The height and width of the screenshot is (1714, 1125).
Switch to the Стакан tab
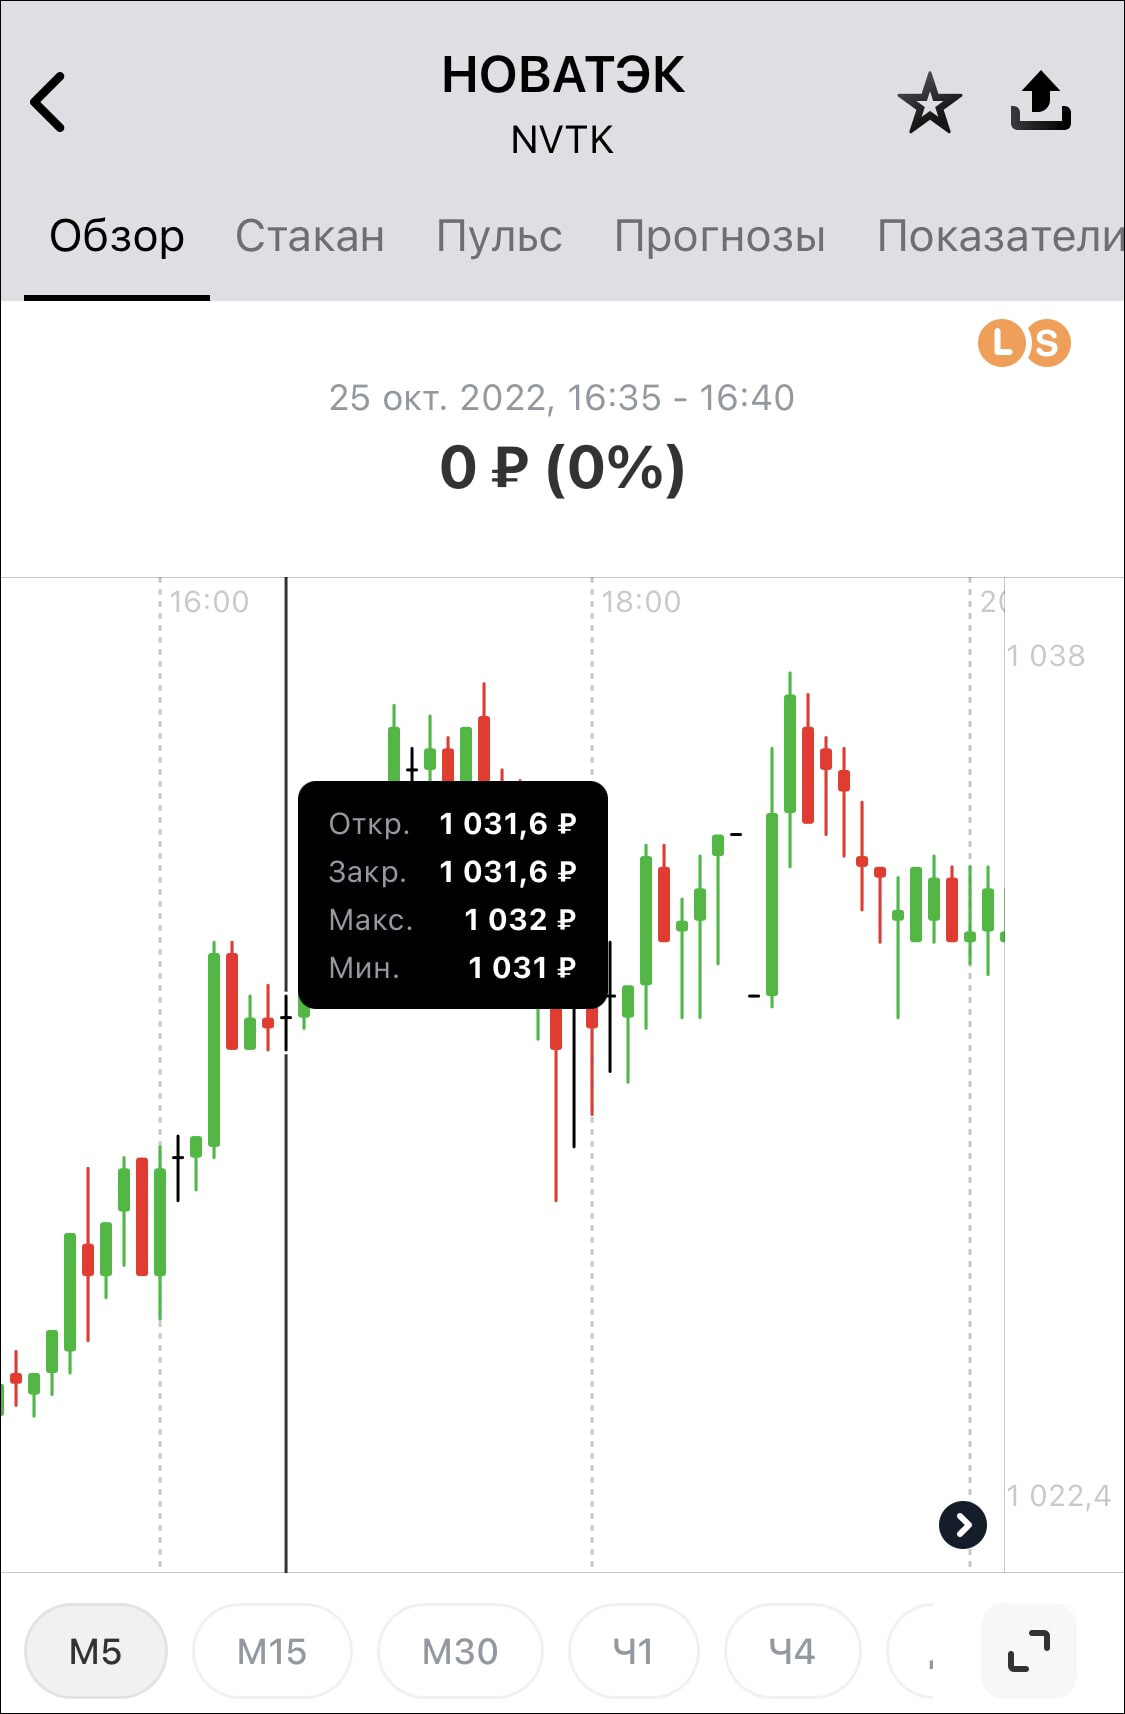310,237
